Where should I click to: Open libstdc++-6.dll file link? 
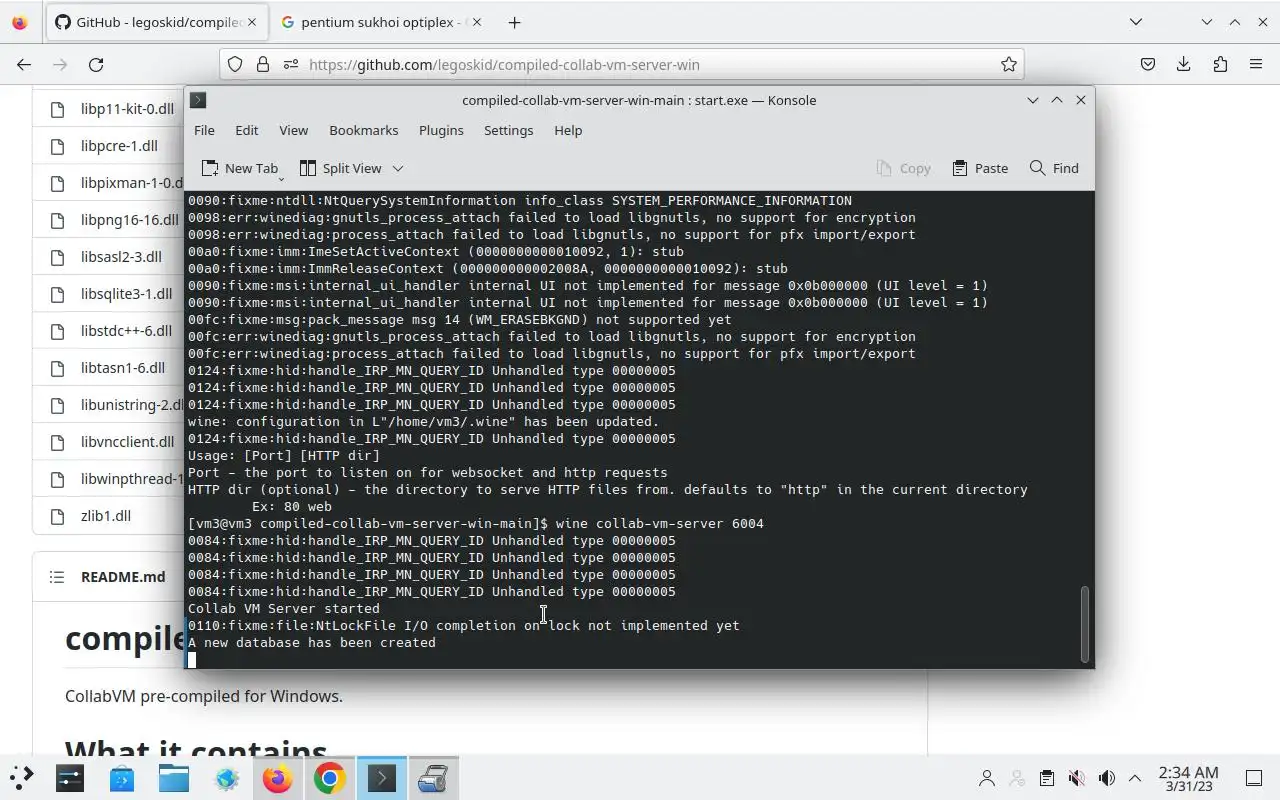tap(126, 330)
